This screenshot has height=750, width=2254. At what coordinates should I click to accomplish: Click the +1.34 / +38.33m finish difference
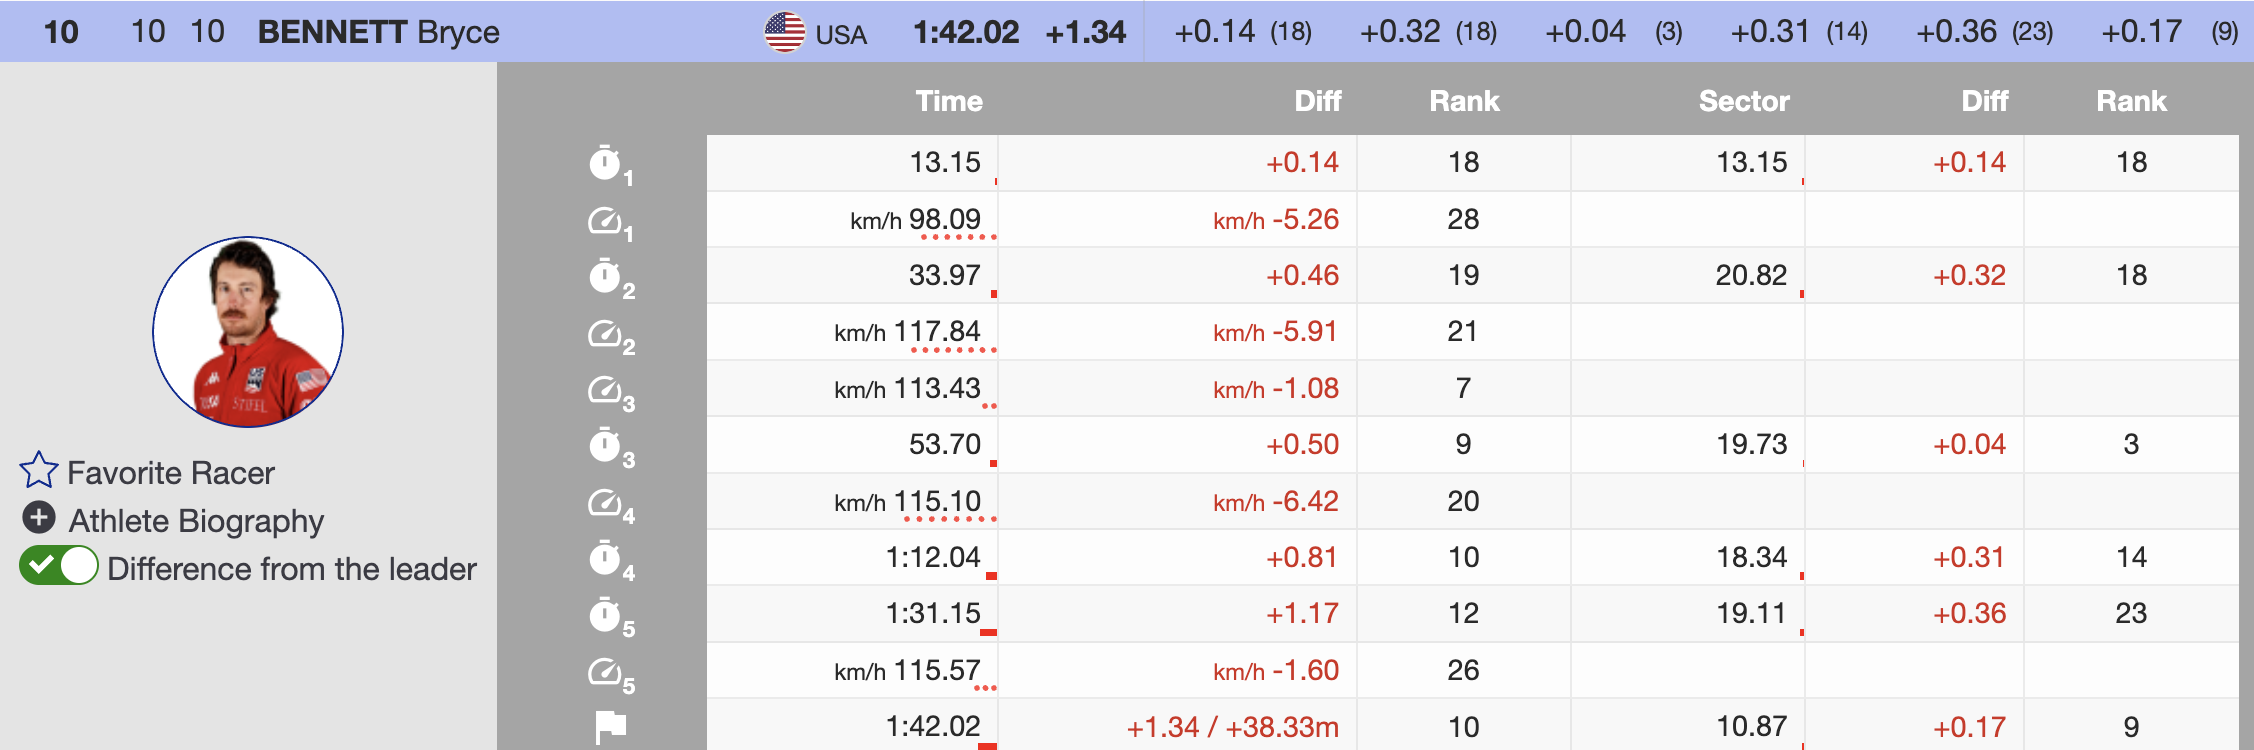point(1232,727)
